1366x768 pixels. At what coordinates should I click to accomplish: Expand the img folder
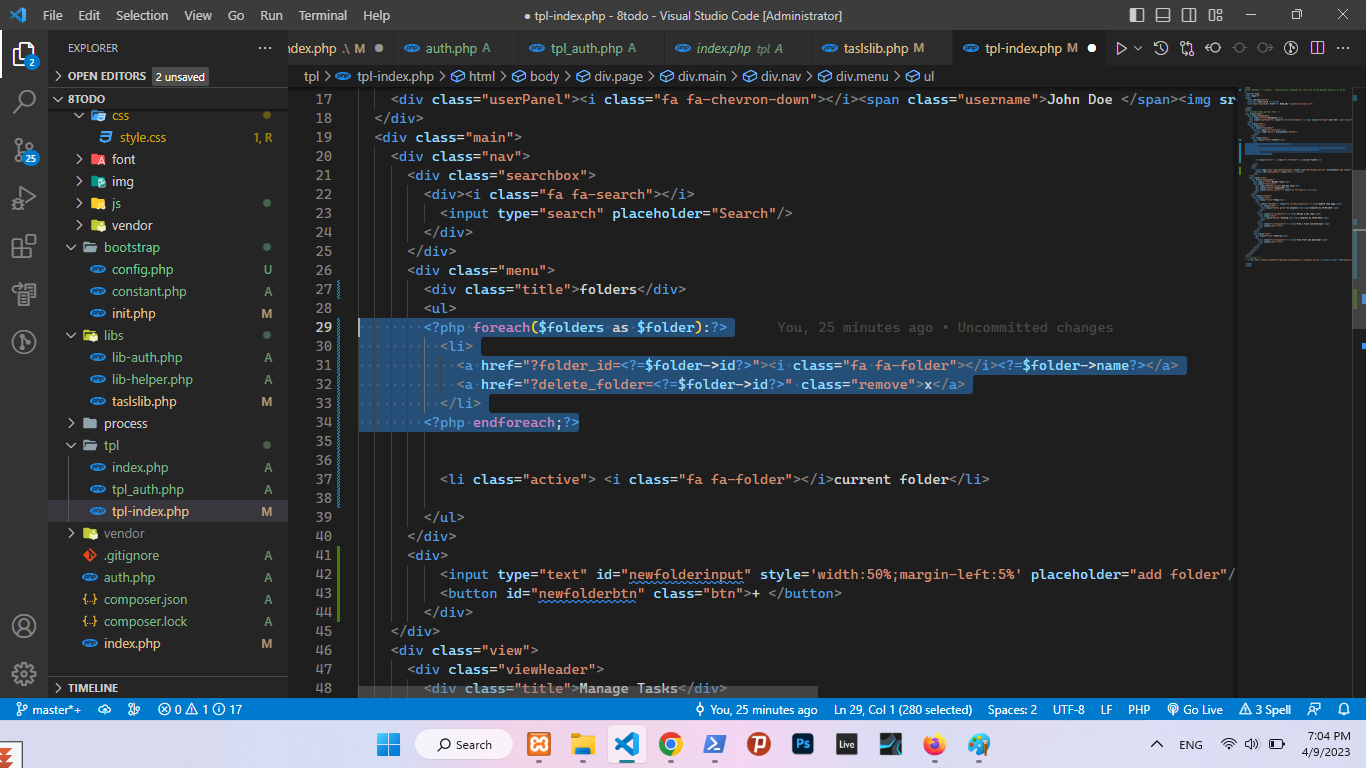[x=168, y=181]
